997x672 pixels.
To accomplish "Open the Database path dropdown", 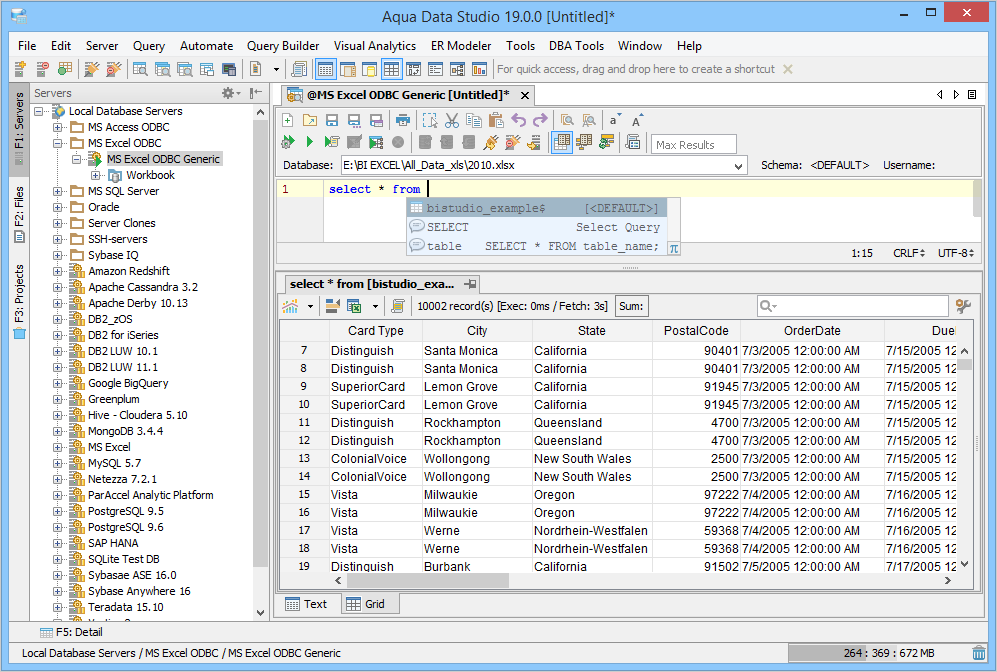I will (738, 166).
